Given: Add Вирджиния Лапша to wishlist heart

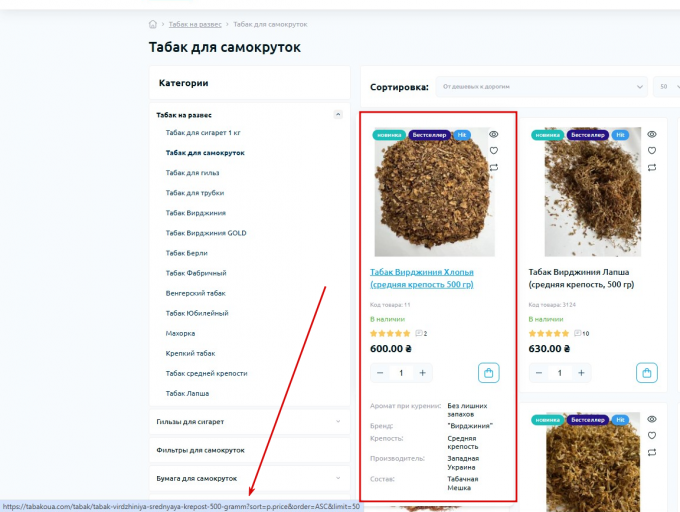Looking at the screenshot, I should point(652,150).
